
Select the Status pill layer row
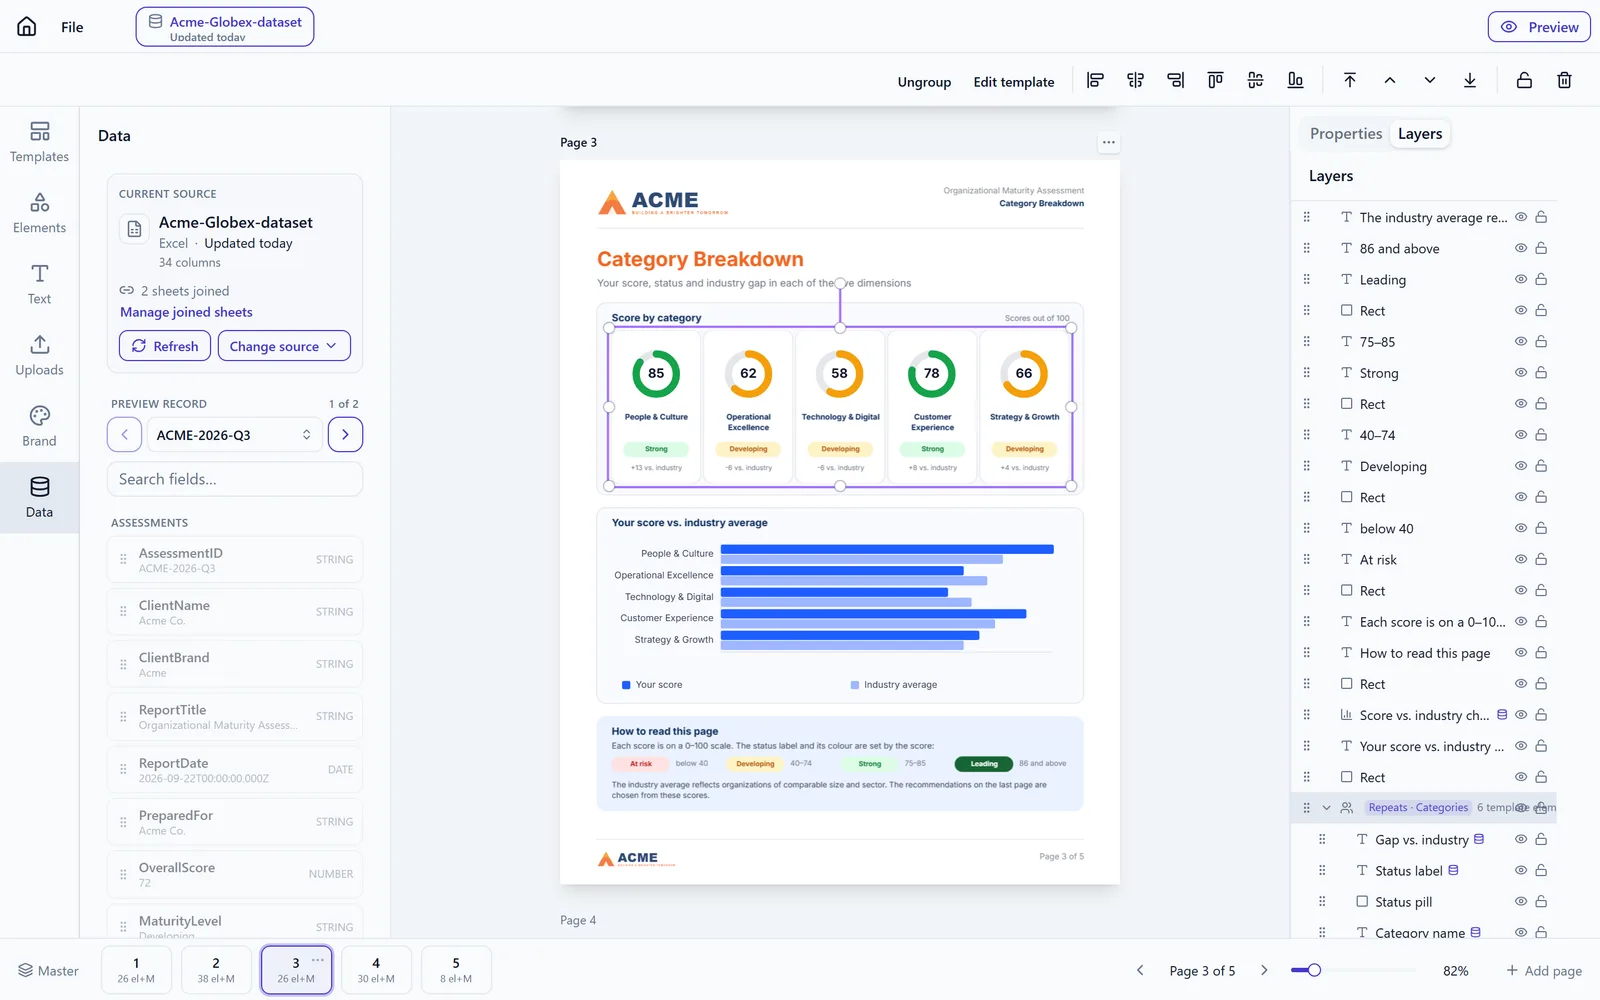1424,901
